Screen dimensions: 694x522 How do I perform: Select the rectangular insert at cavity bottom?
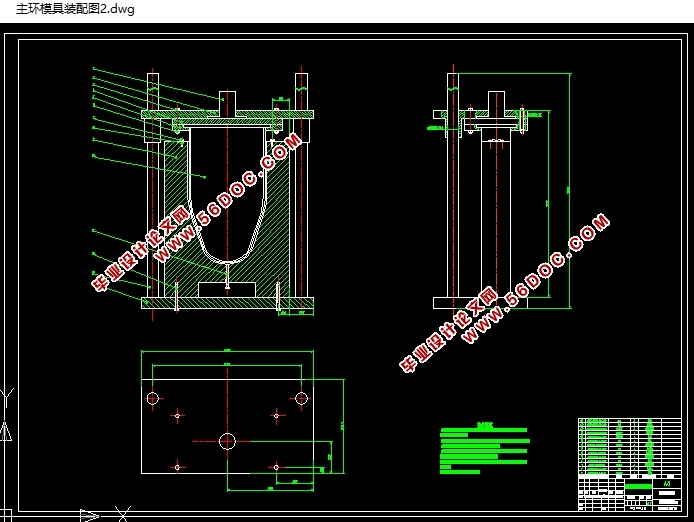[227, 289]
